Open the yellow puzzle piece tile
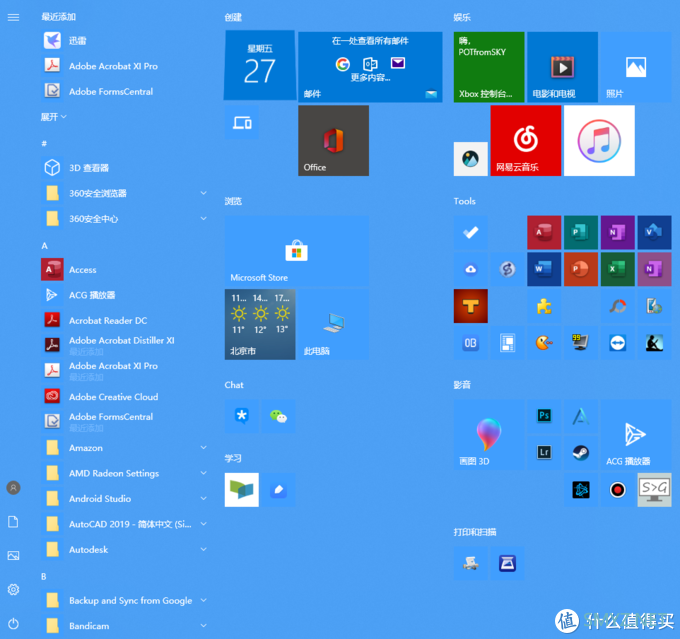The height and width of the screenshot is (639, 680). (x=544, y=306)
